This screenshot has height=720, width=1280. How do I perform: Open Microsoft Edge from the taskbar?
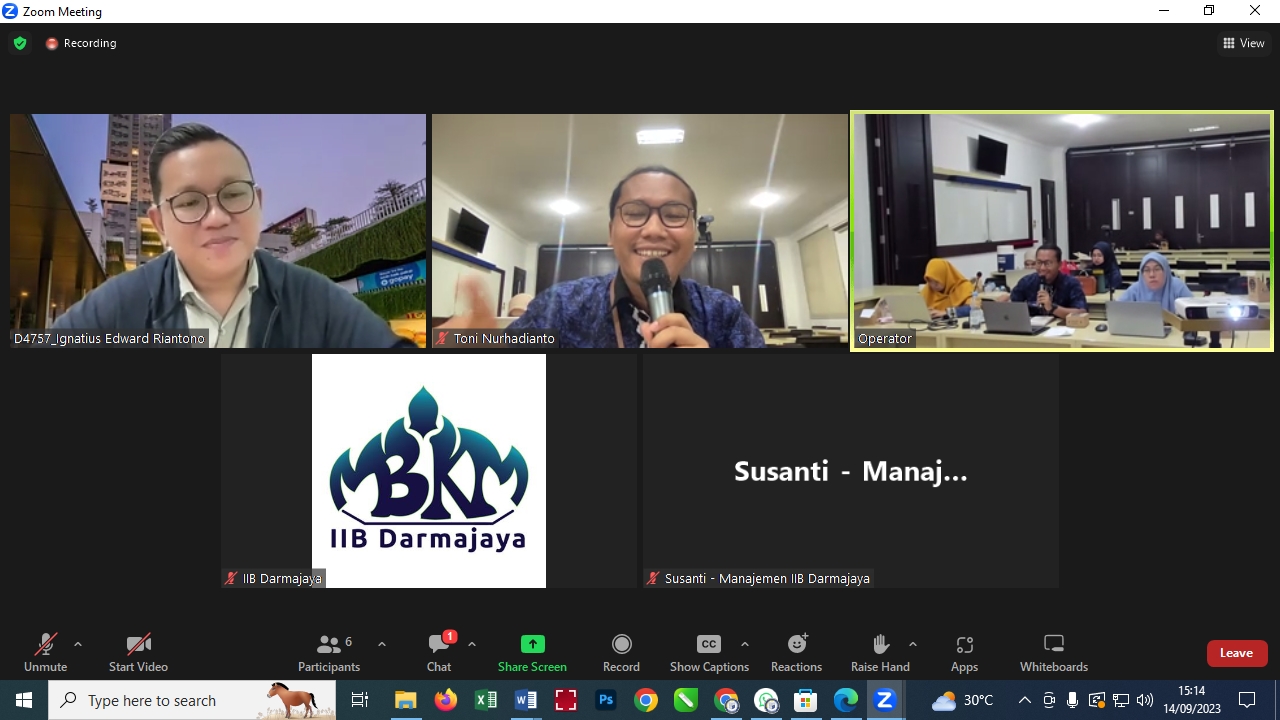click(x=846, y=700)
